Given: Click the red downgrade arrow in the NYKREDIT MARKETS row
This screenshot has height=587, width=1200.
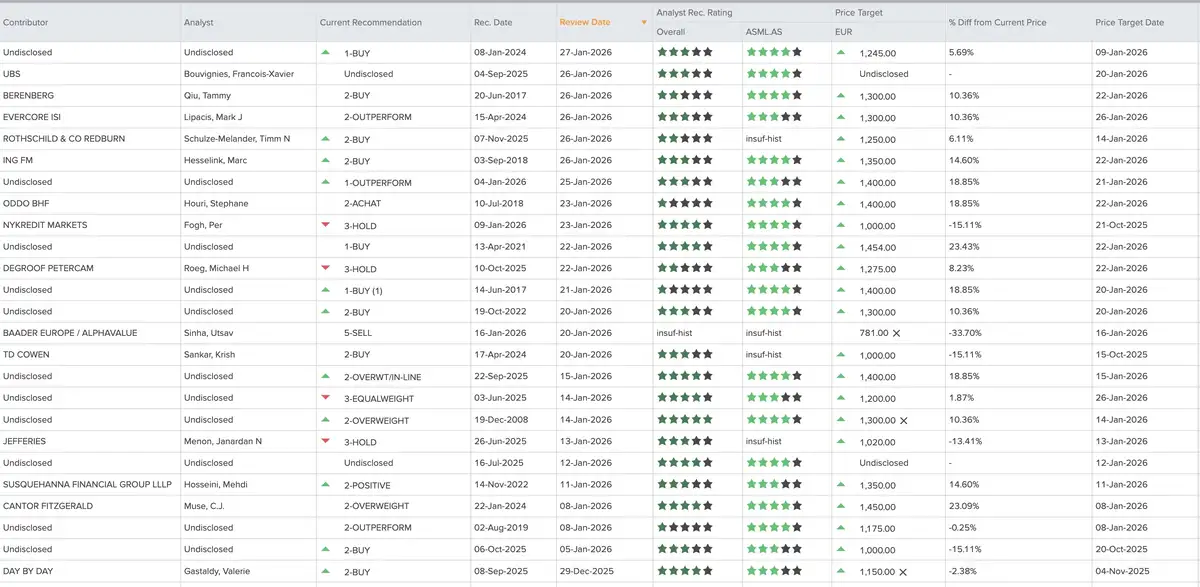Looking at the screenshot, I should (x=325, y=224).
